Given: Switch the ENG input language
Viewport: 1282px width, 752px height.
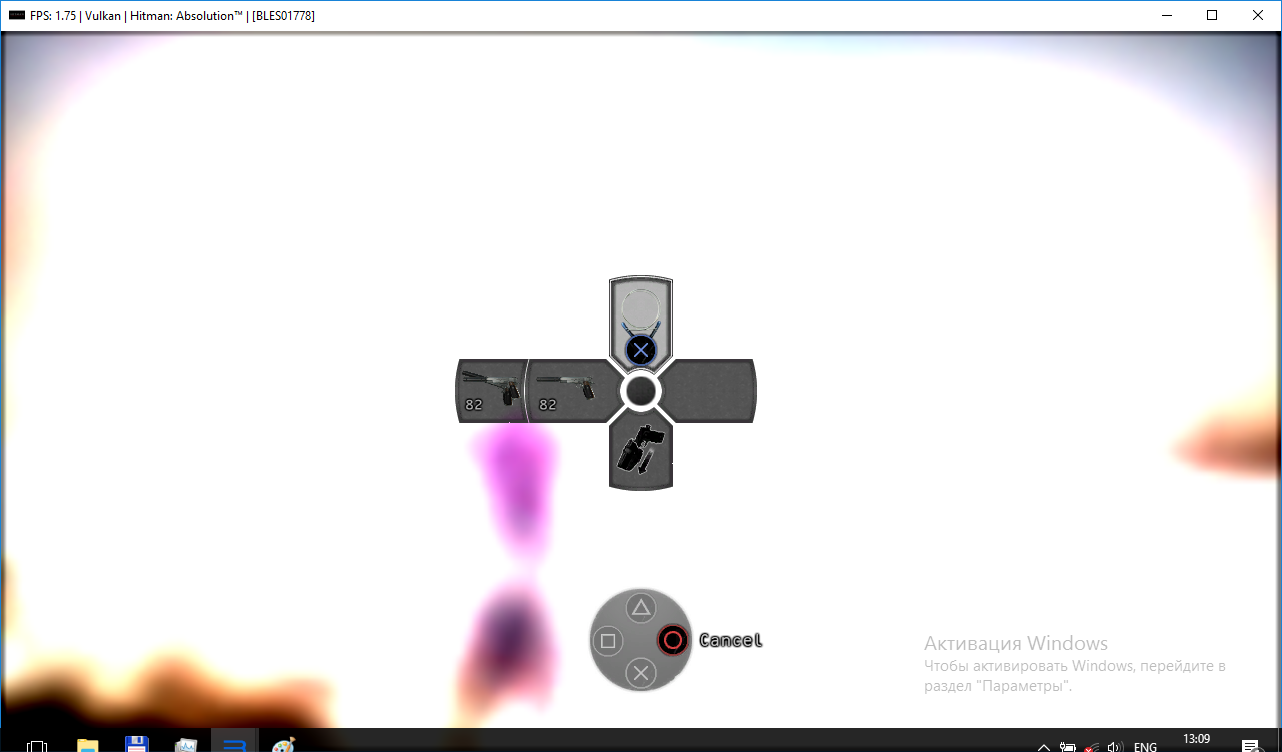Looking at the screenshot, I should [1146, 747].
